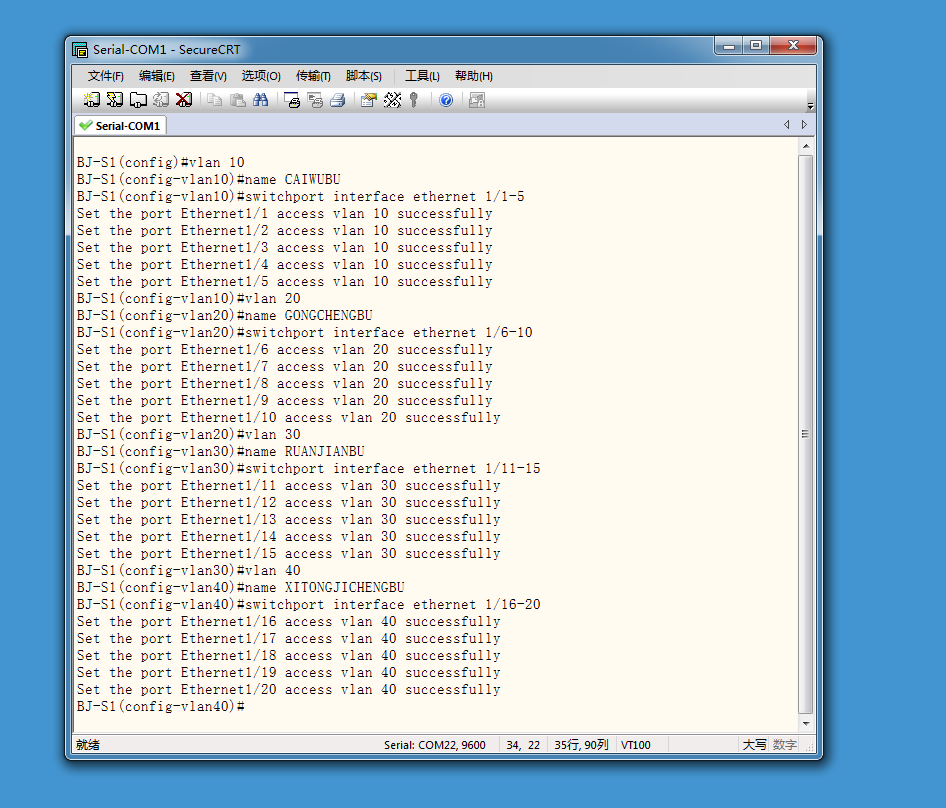Click the SecureCRT title bar app icon
This screenshot has width=946, height=808.
pos(80,49)
